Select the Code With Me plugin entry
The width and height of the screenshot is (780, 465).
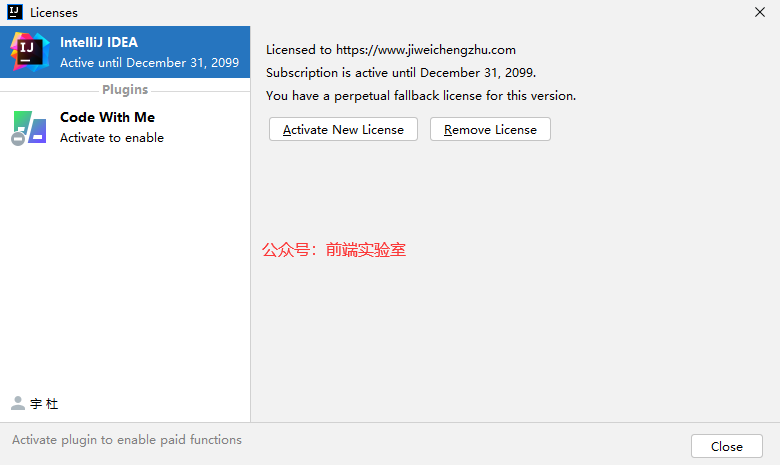(x=125, y=127)
